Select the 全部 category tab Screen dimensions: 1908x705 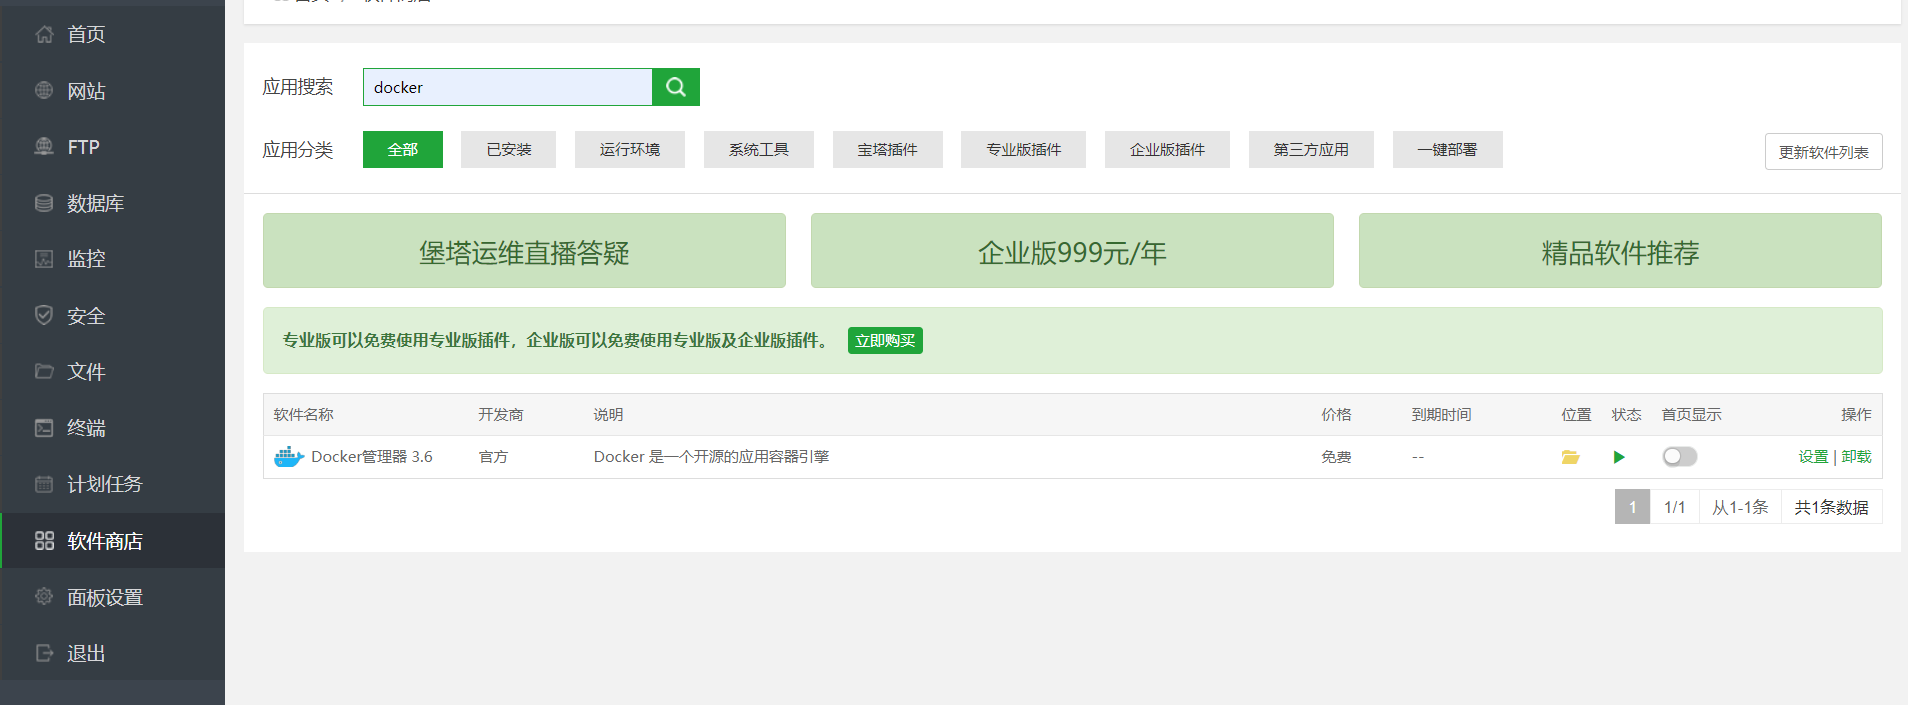(x=403, y=150)
